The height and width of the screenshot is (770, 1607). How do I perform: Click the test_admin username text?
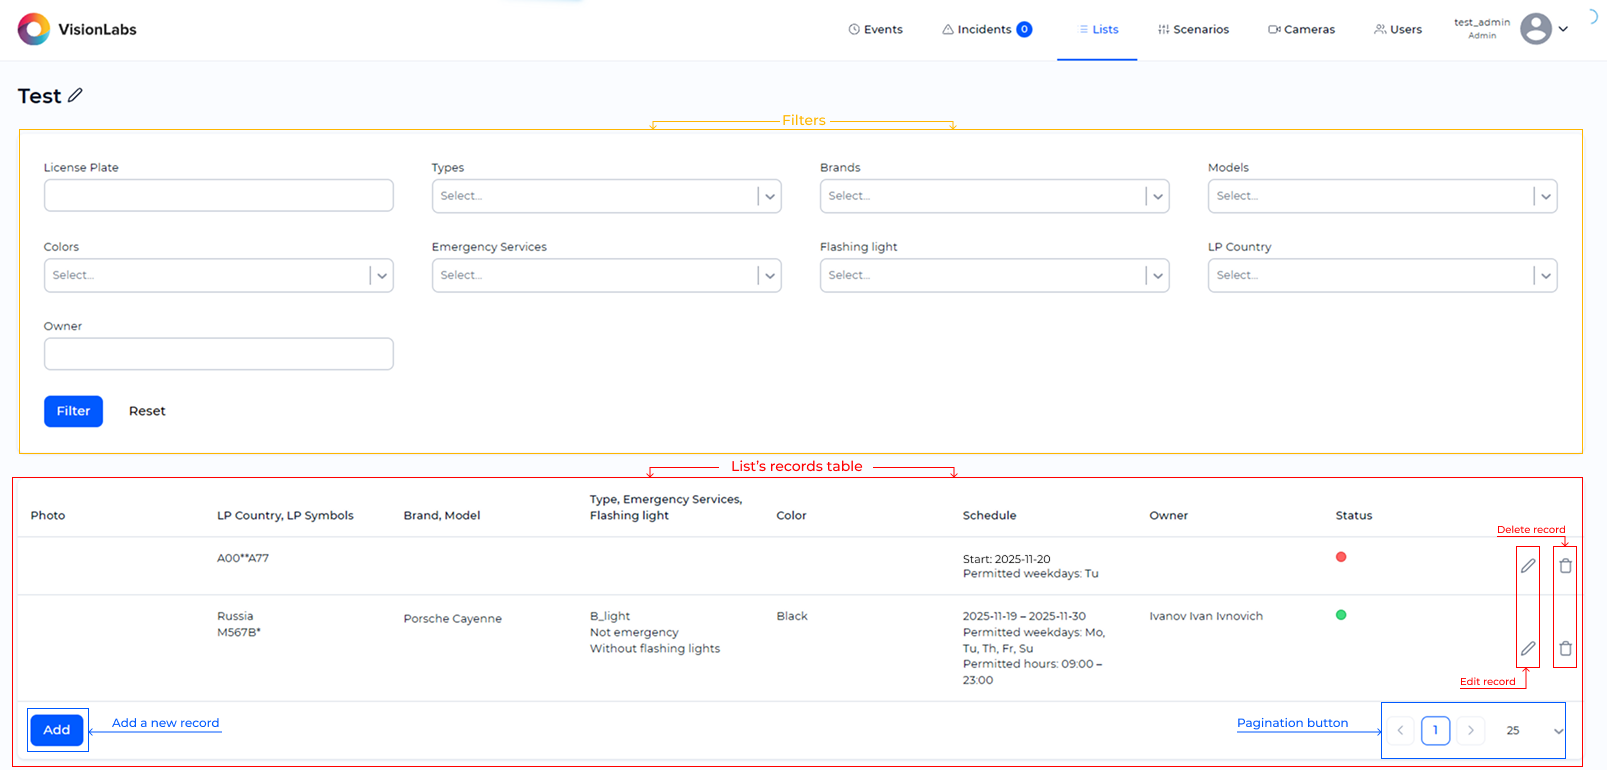pyautogui.click(x=1482, y=22)
